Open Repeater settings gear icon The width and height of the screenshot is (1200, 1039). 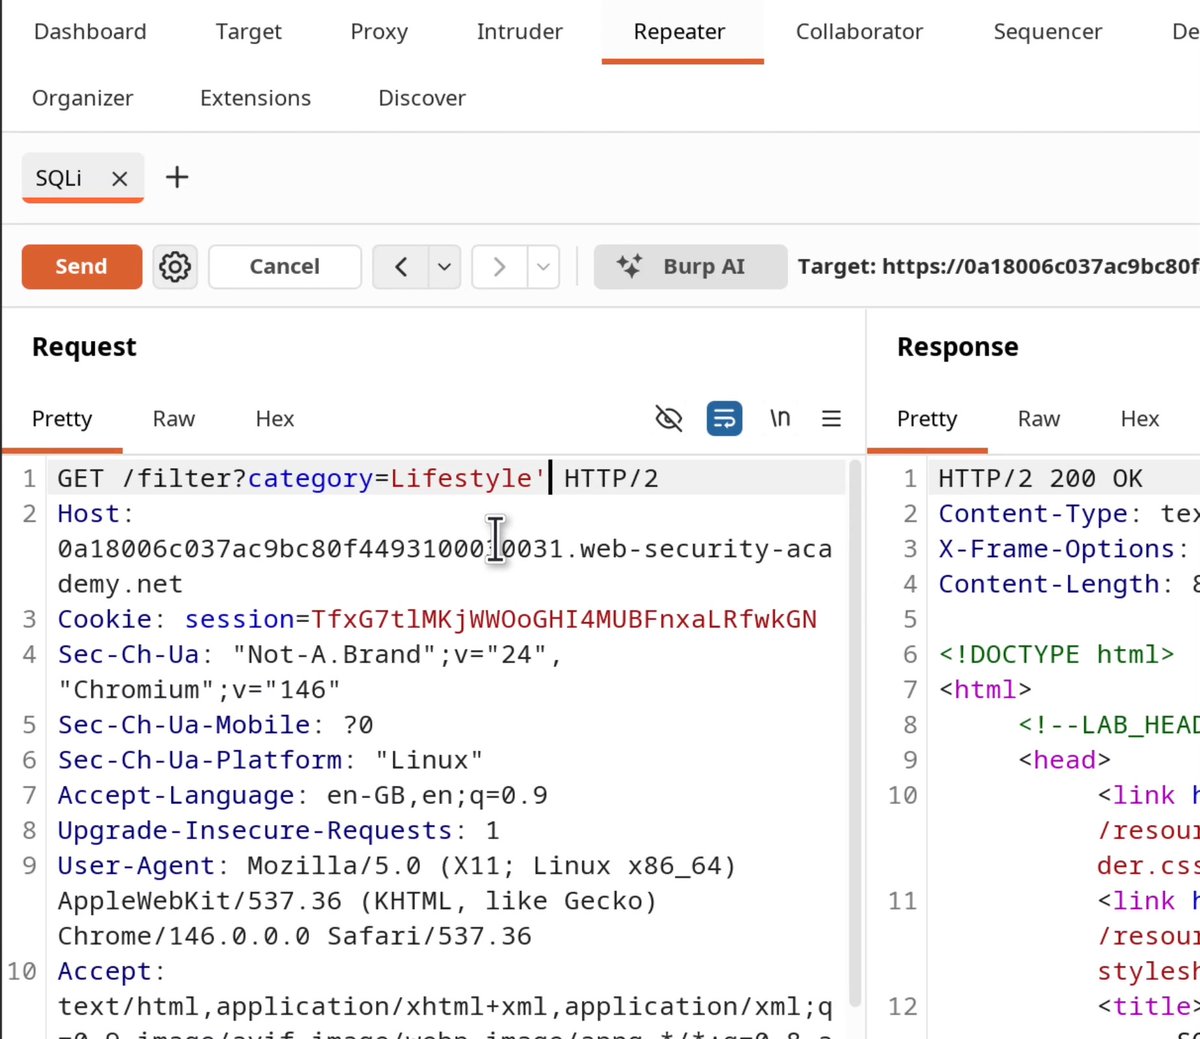point(175,267)
